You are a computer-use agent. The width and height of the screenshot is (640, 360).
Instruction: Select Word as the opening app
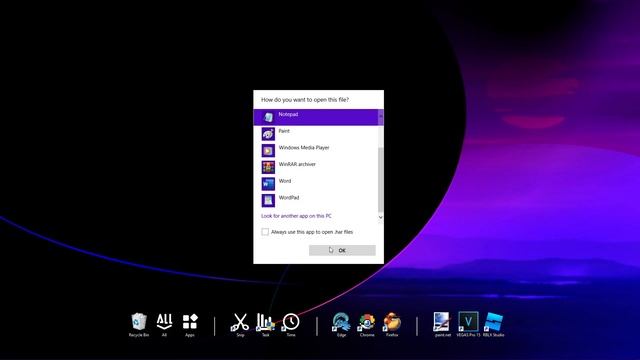(x=316, y=184)
